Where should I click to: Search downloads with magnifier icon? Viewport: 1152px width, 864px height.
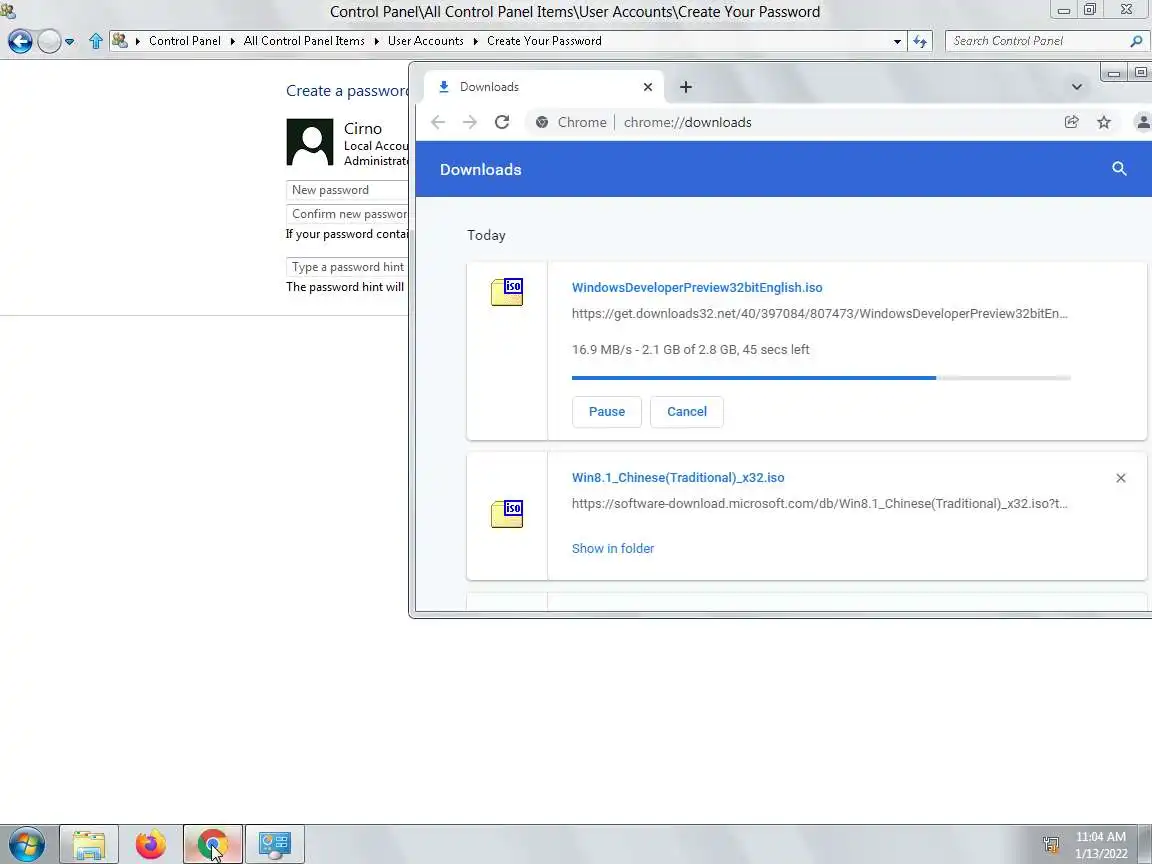pos(1119,169)
